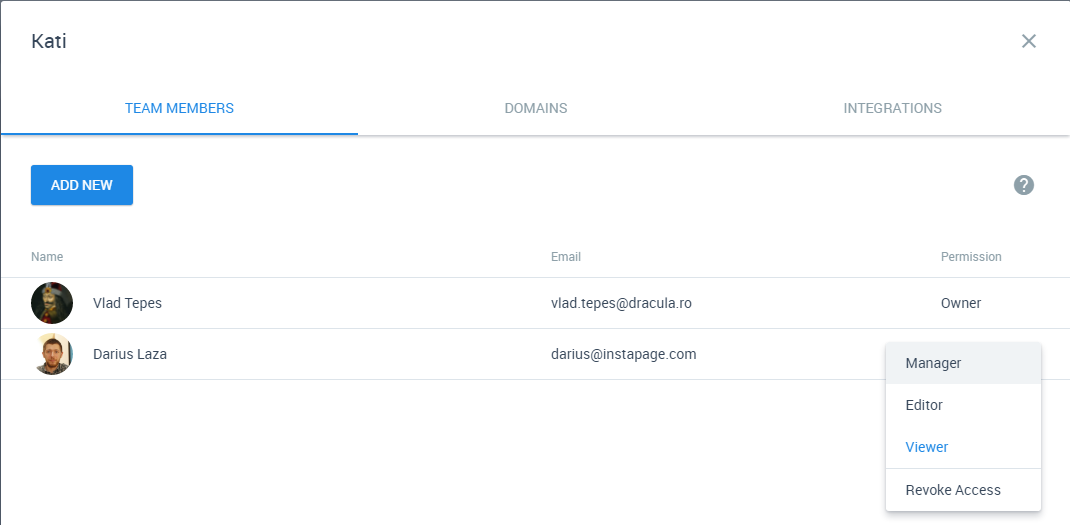Click Vlad Tepes's avatar picture

[52, 302]
